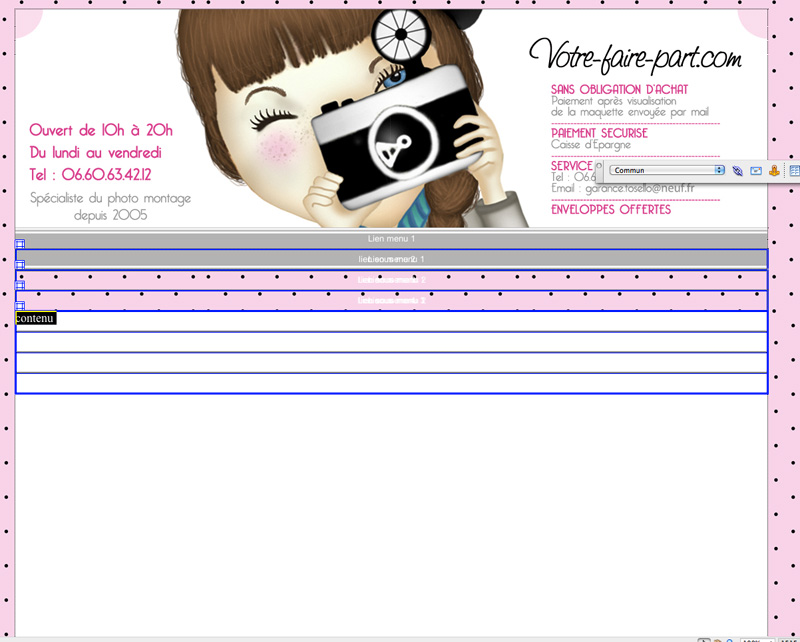Click the garance.tosello@neuf.fr email text
The image size is (800, 642).
(x=640, y=188)
